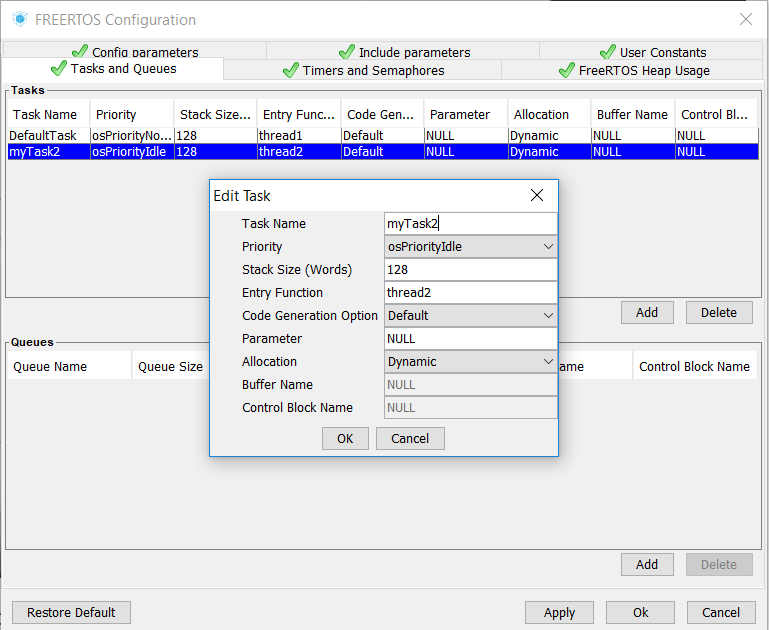This screenshot has width=769, height=630.
Task: Click the Dynamic cell in DefaultTask row
Action: click(549, 136)
